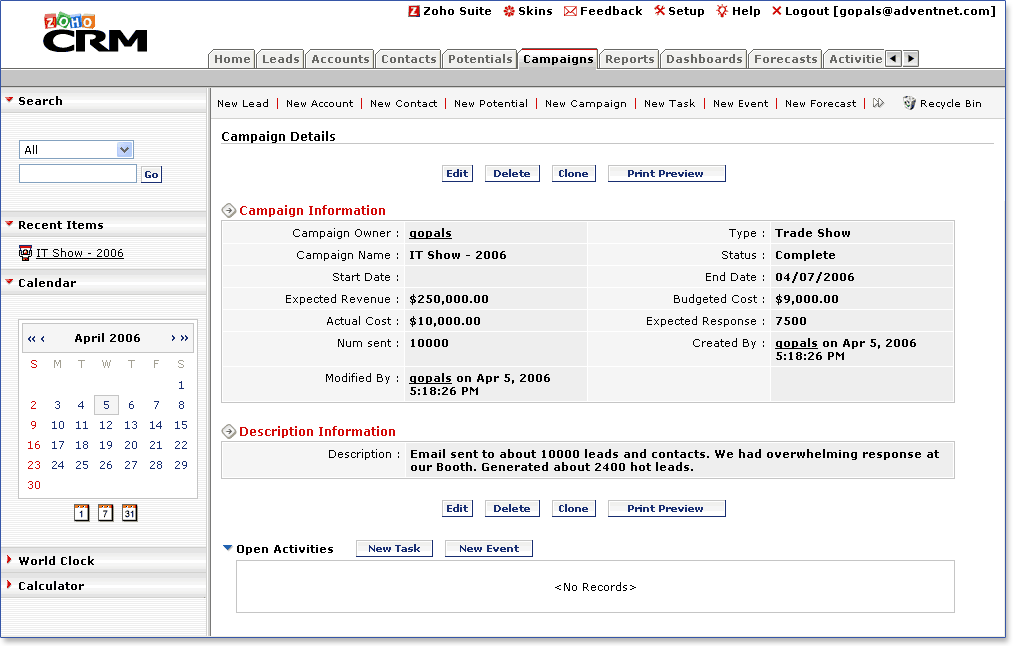
Task: Open the Potentials tab
Action: (480, 59)
